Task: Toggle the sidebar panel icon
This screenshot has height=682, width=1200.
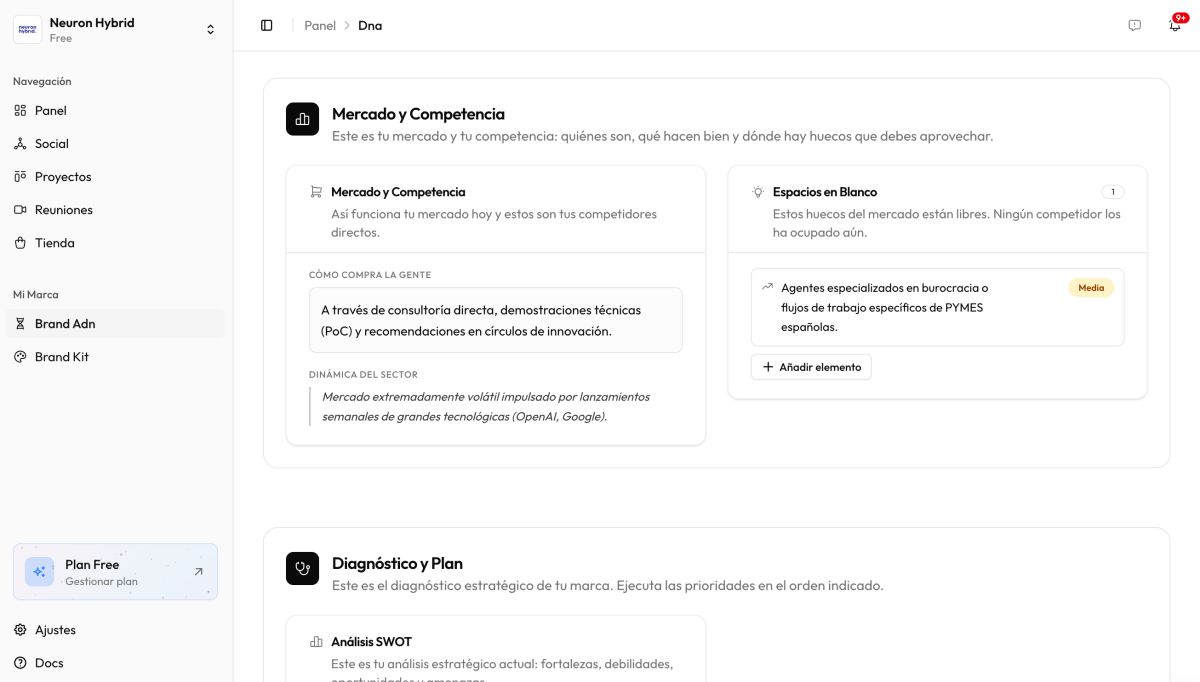Action: pos(266,25)
